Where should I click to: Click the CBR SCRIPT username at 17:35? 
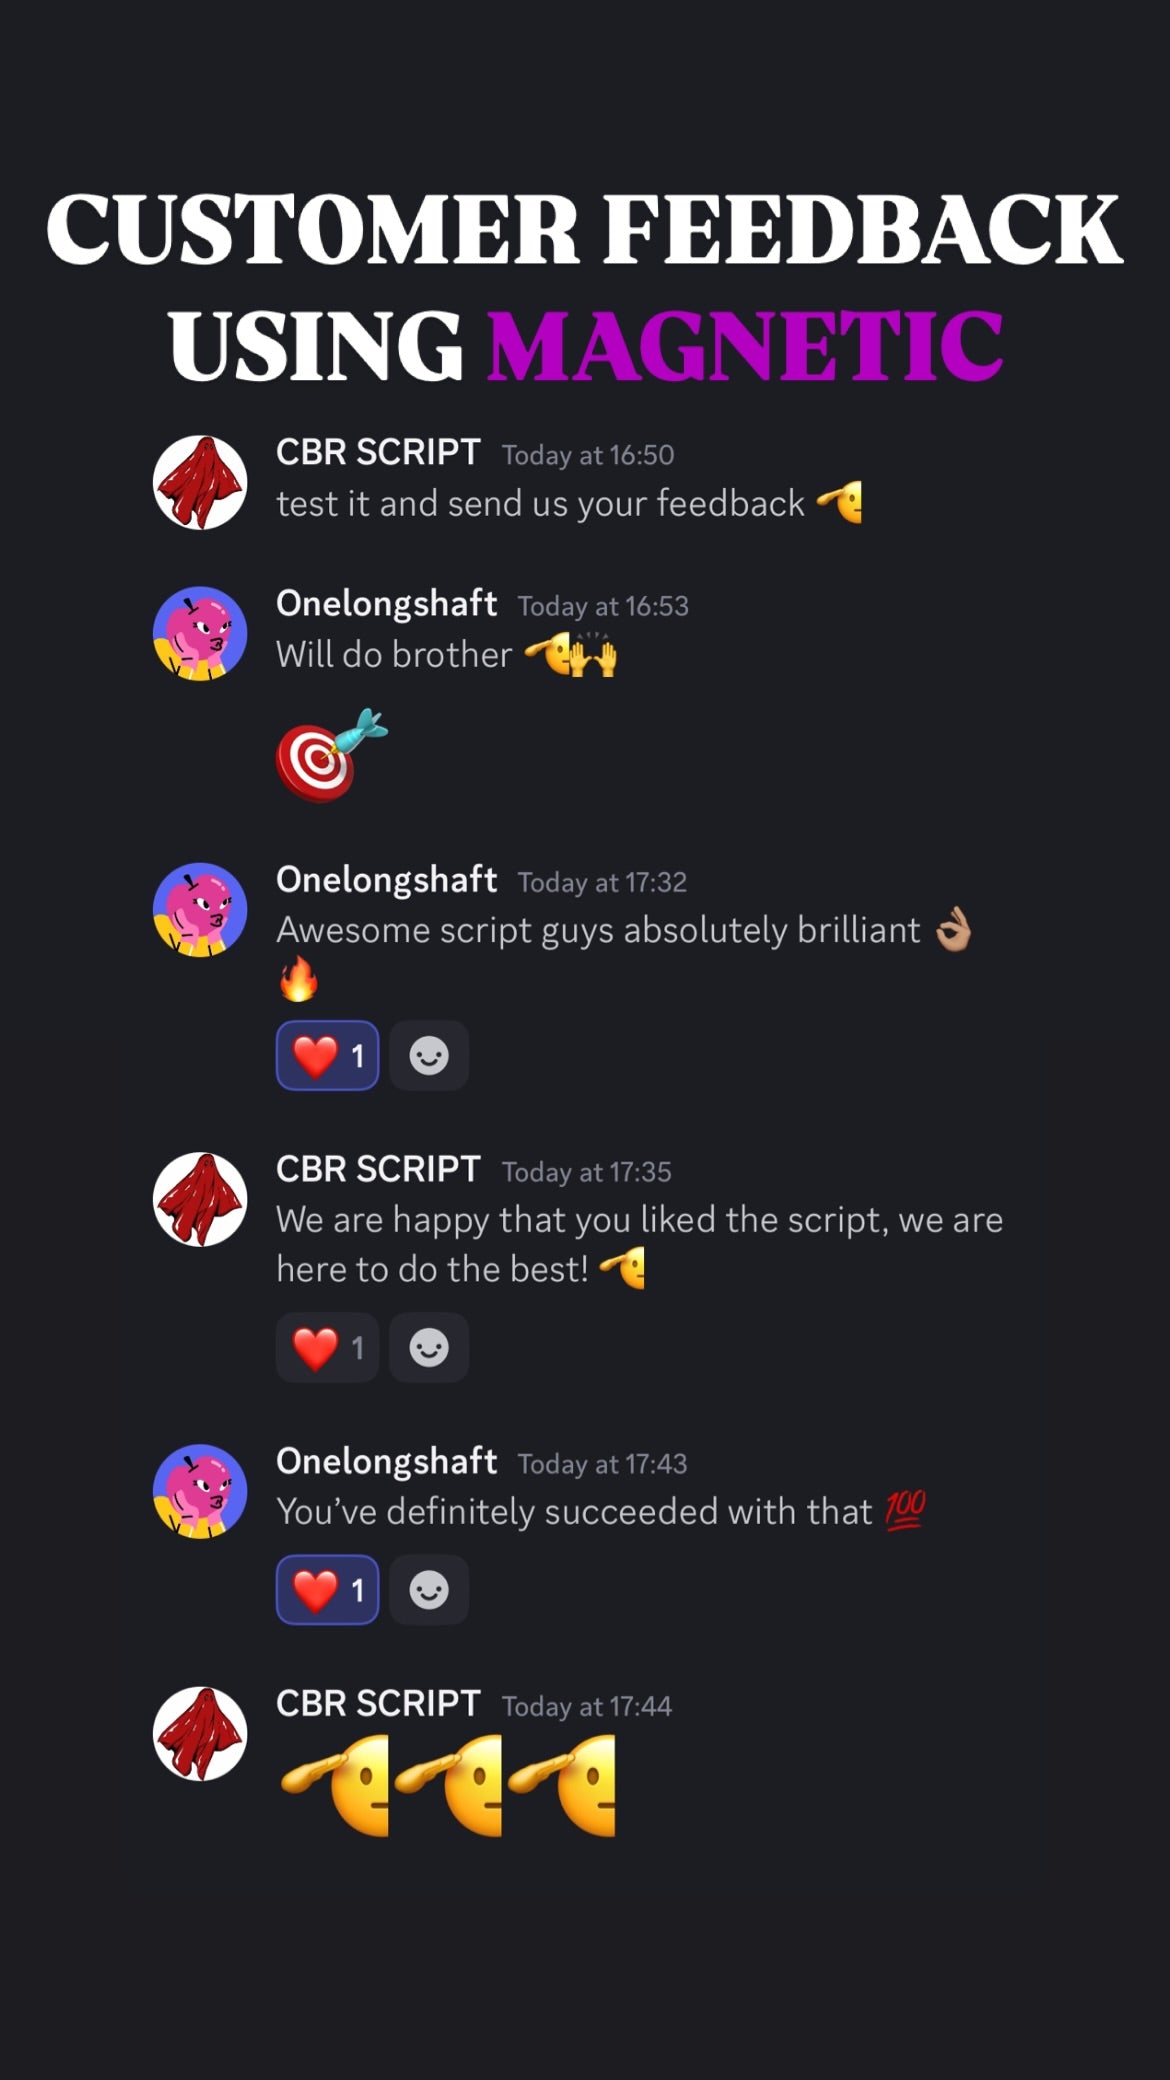click(x=378, y=1169)
